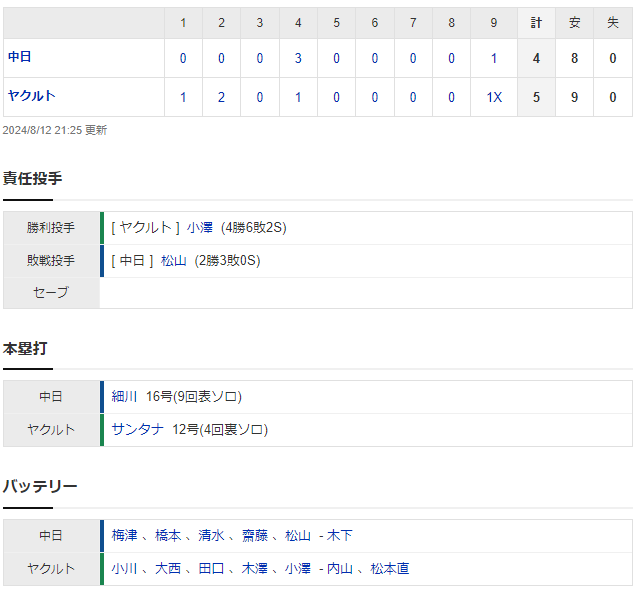The width and height of the screenshot is (637, 590).
Task: Open catcher 松本直 player link
Action: pos(390,568)
